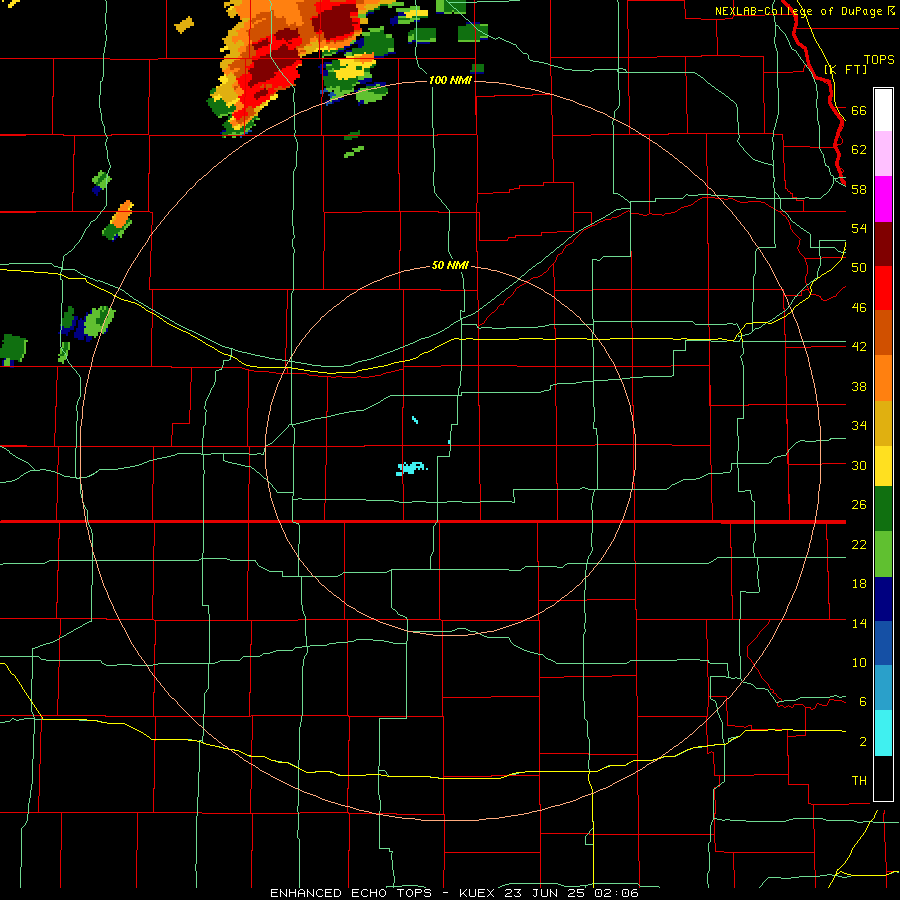Click the 'NEXLAB-College of DuPage' text

798,11
